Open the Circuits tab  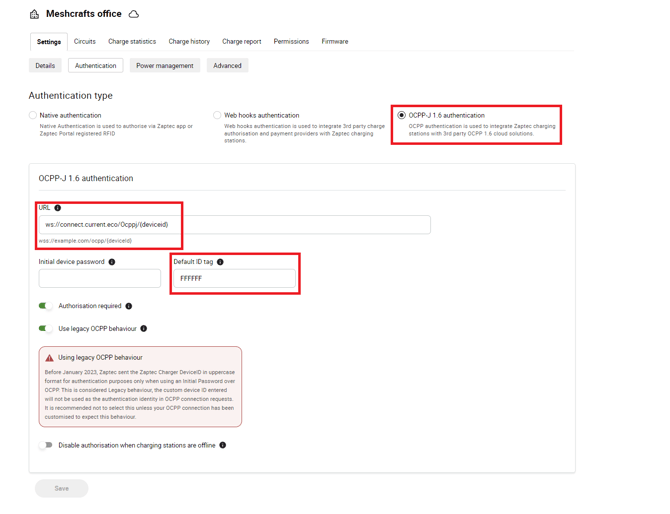point(85,42)
